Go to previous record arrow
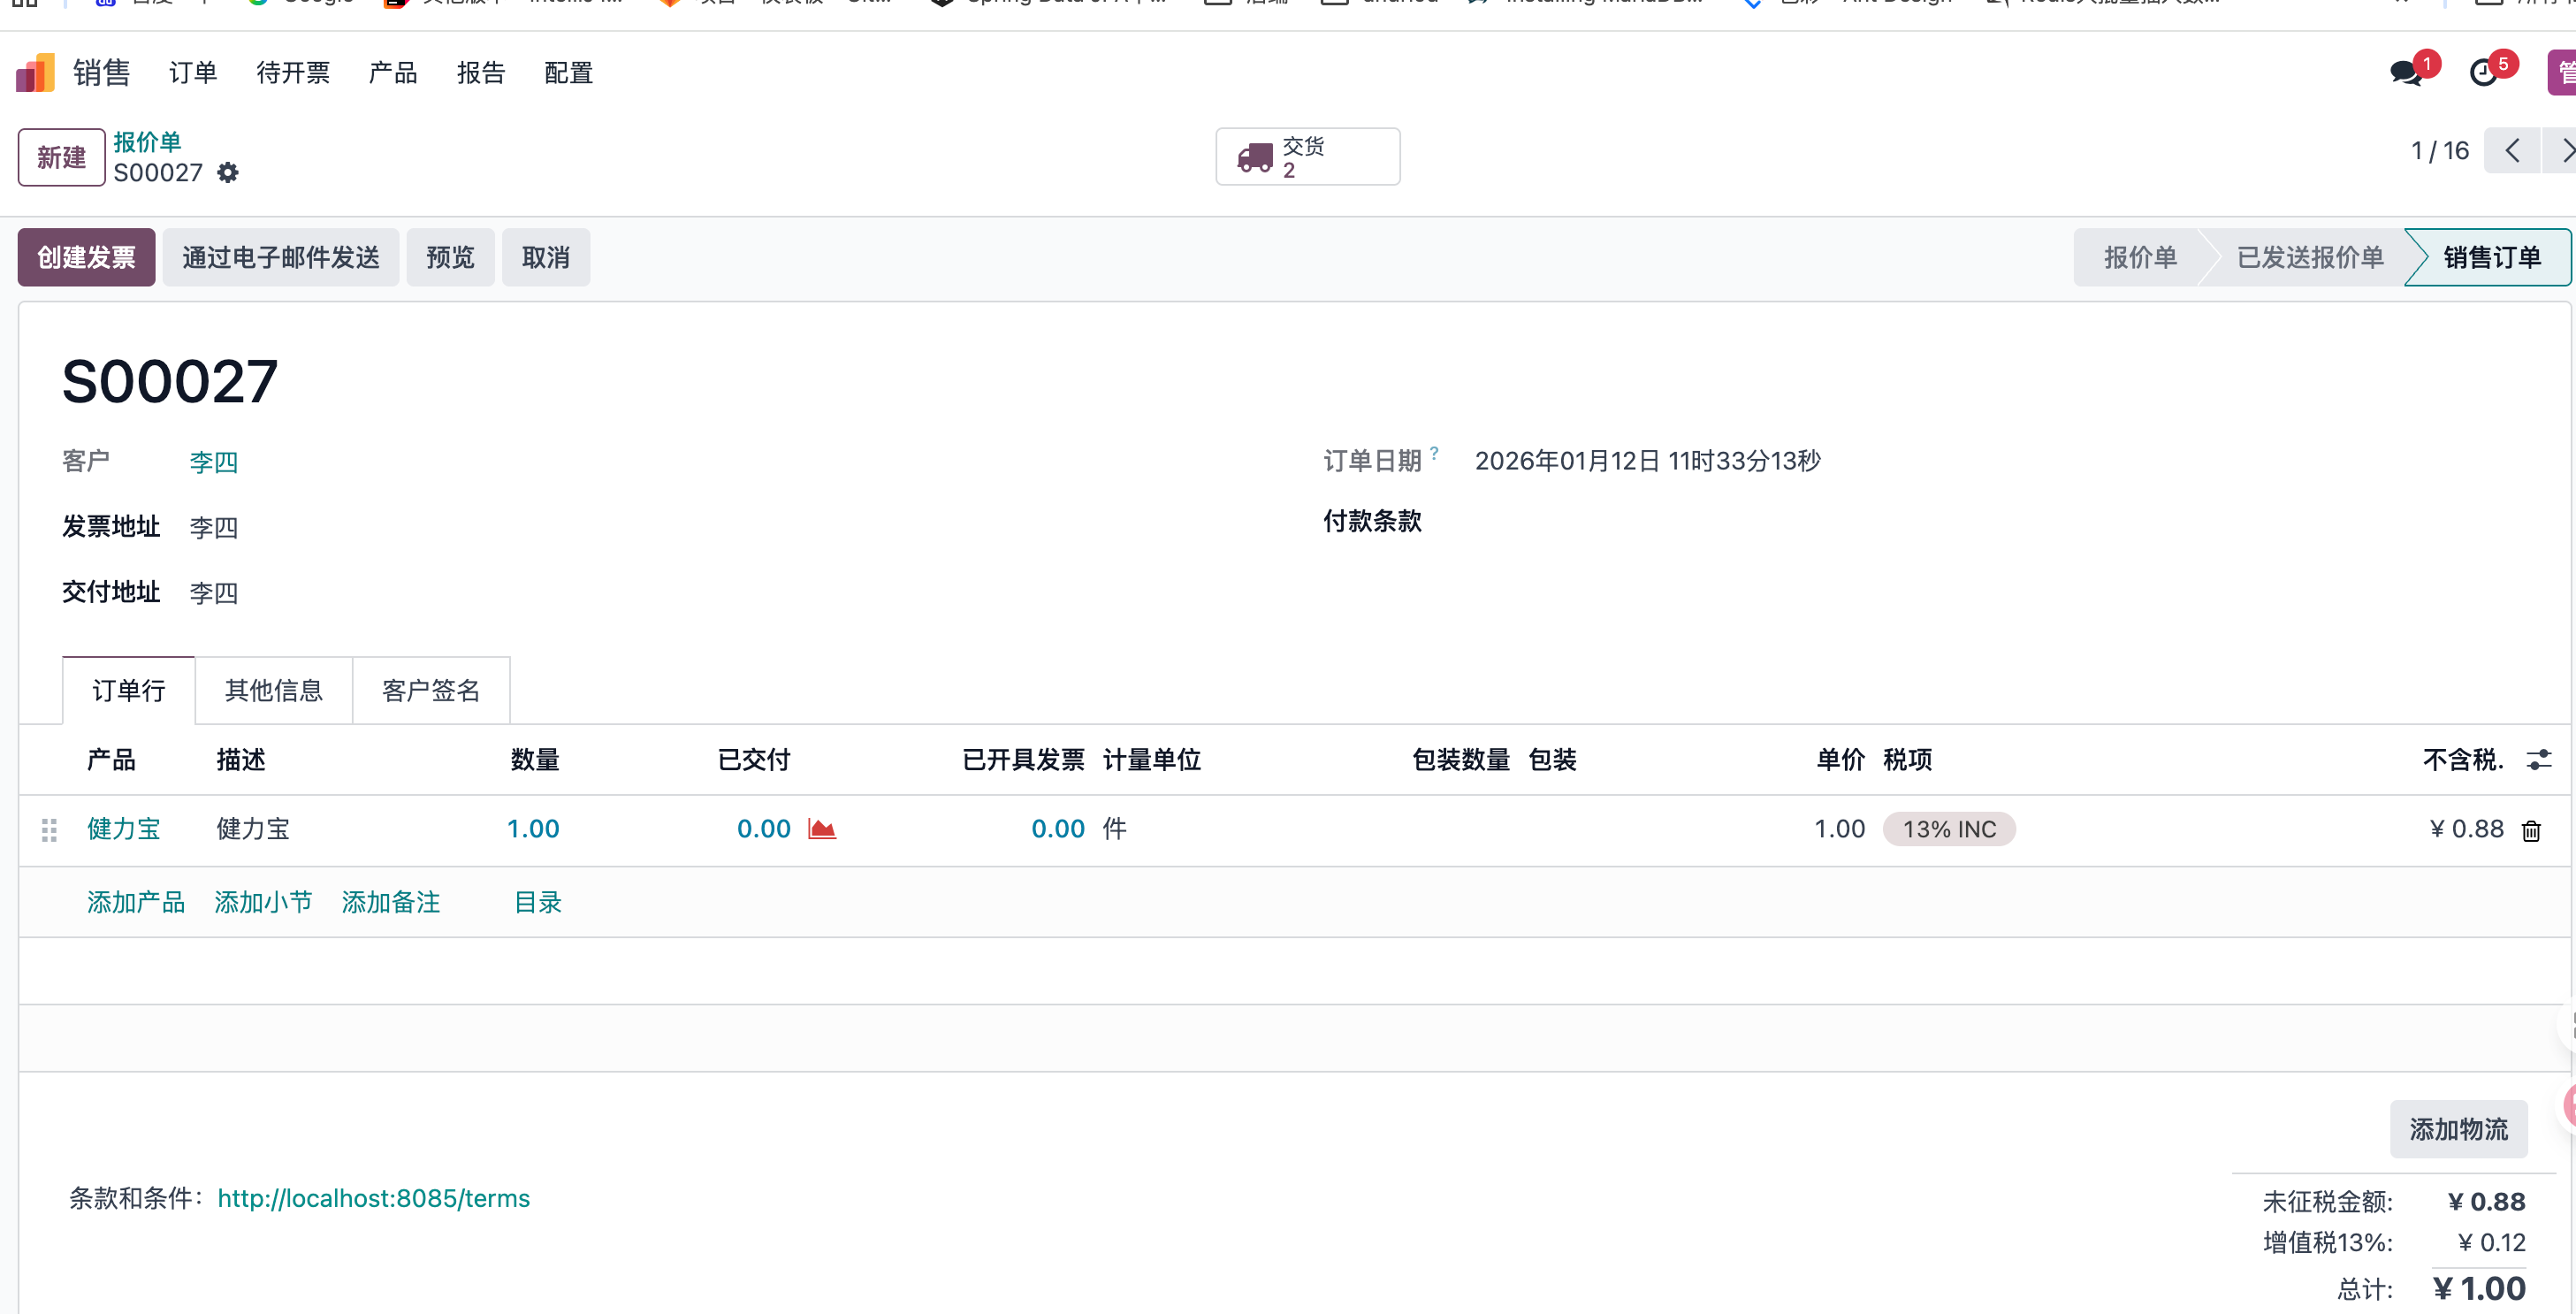 pyautogui.click(x=2512, y=151)
